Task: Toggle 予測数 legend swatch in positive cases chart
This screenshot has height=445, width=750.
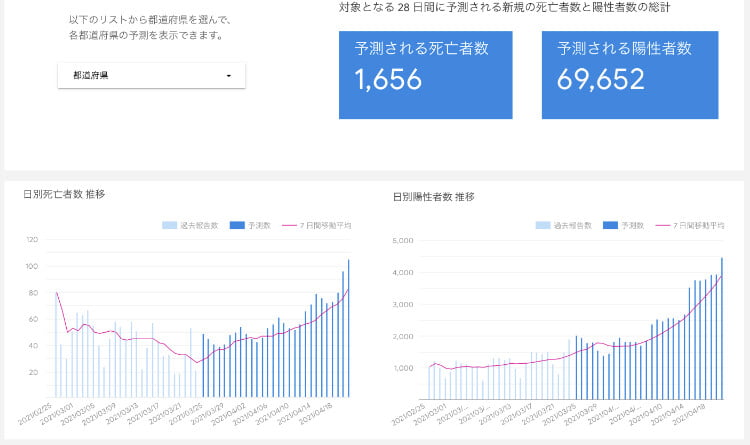Action: tap(611, 226)
